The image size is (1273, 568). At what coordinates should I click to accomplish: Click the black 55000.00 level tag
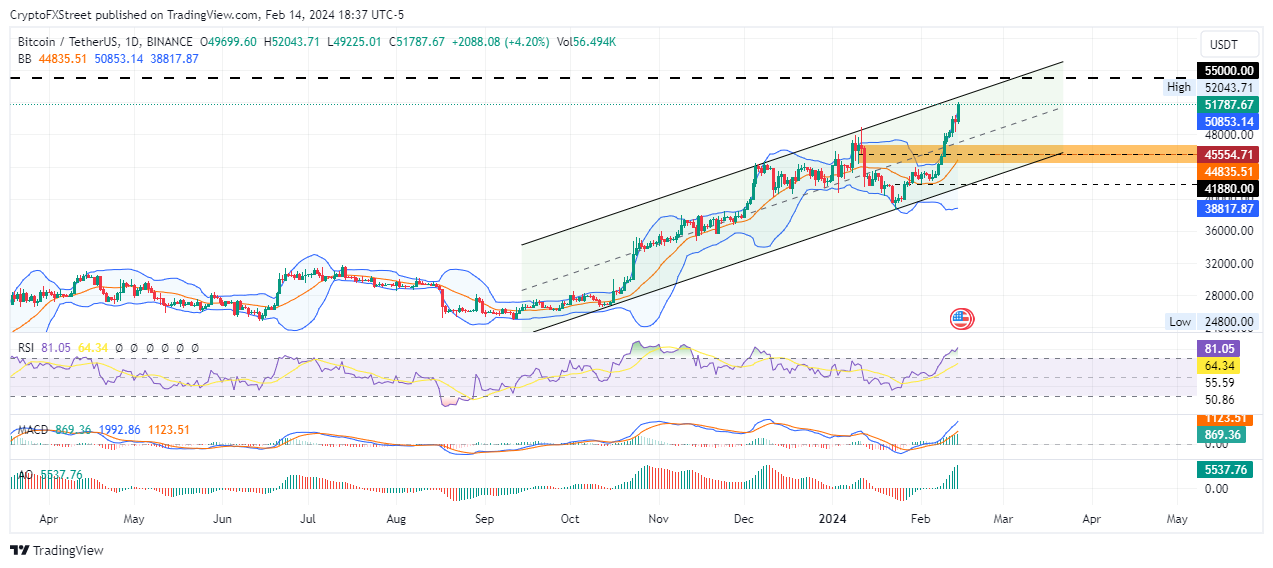1226,71
